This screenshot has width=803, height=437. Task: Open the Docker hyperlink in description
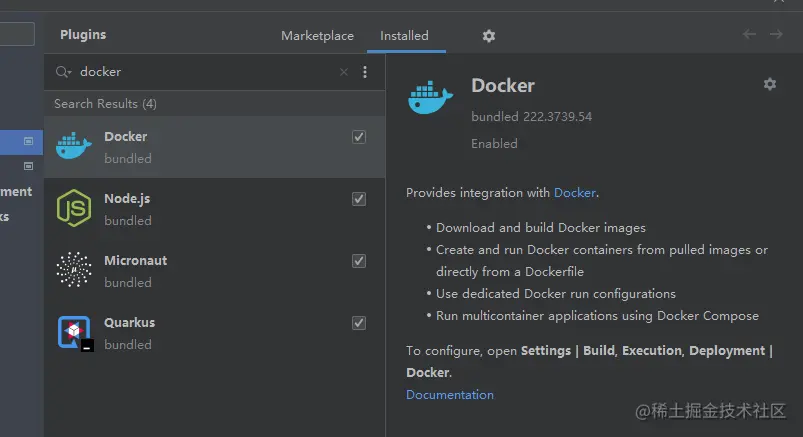575,193
